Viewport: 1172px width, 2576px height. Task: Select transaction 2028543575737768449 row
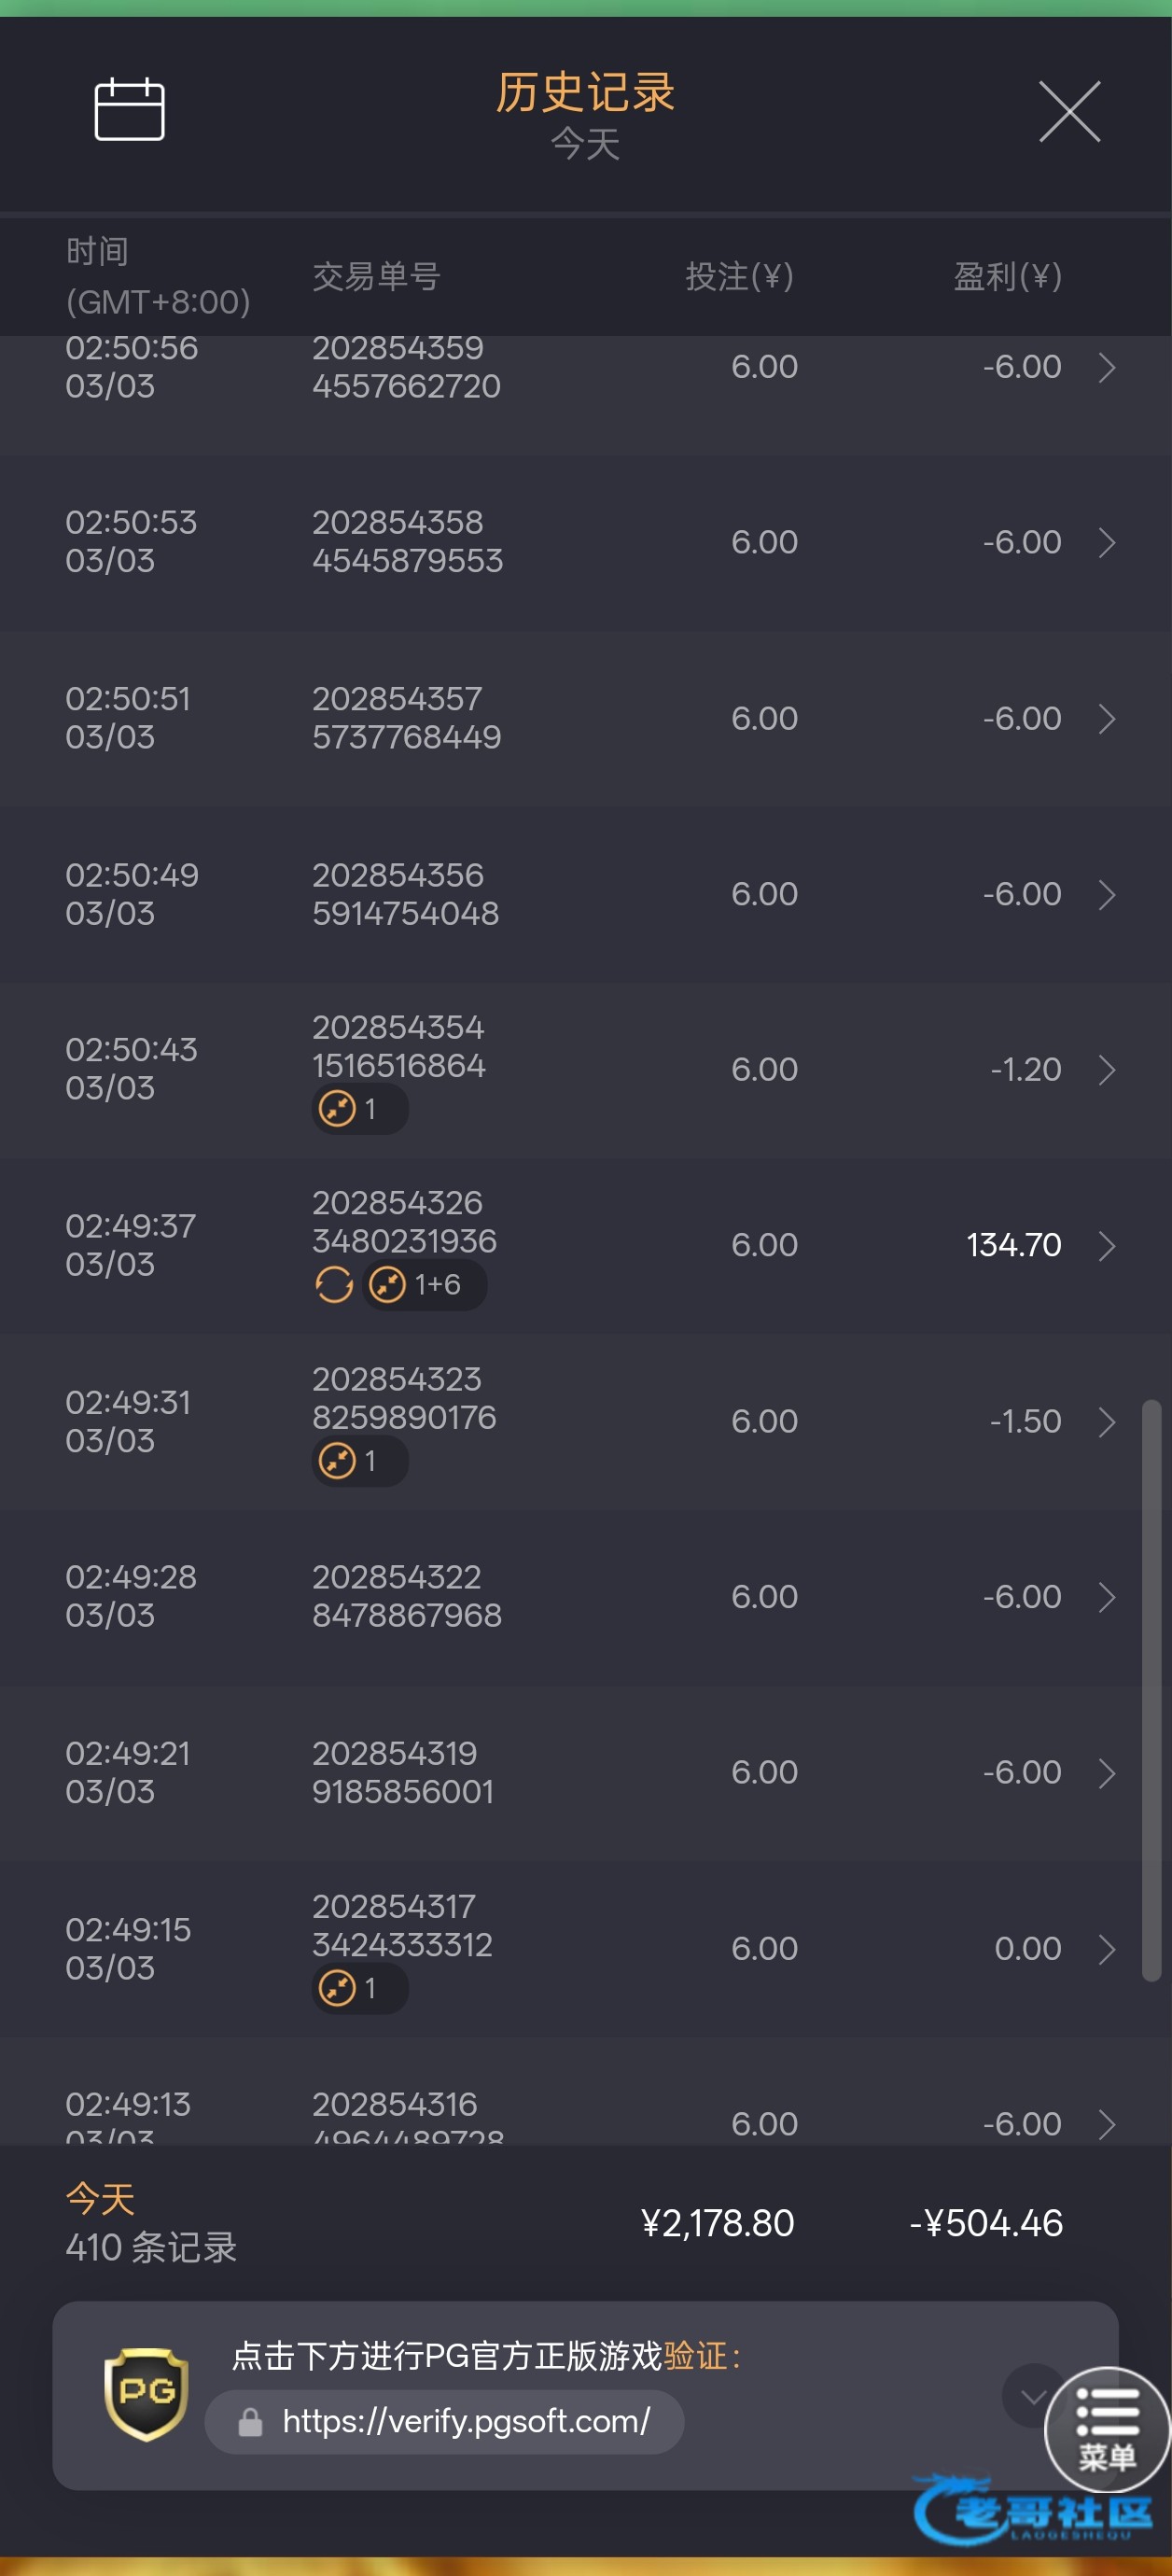406,718
